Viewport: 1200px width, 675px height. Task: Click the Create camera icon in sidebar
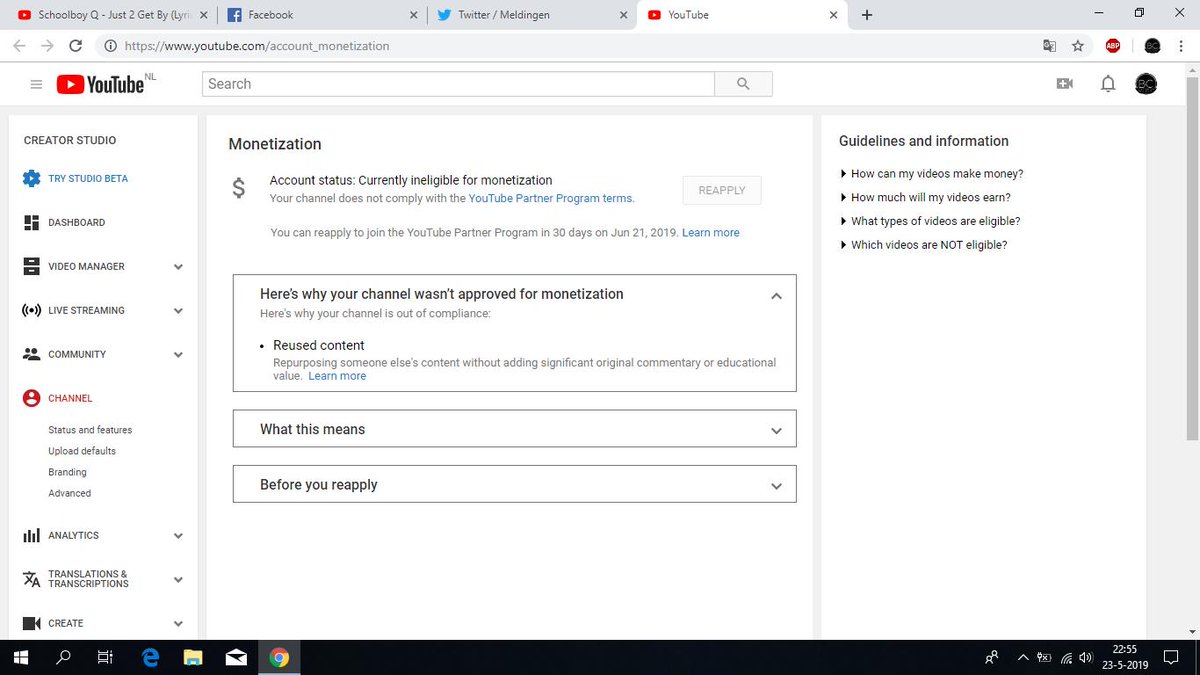point(31,623)
